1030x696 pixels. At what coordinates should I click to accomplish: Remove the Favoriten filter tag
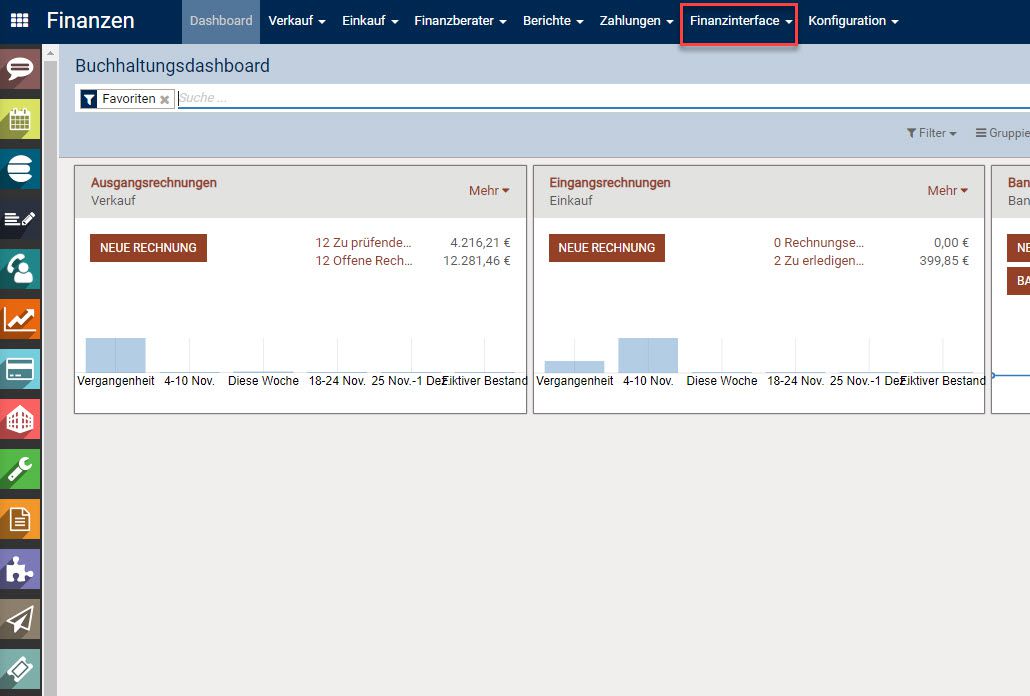[165, 100]
